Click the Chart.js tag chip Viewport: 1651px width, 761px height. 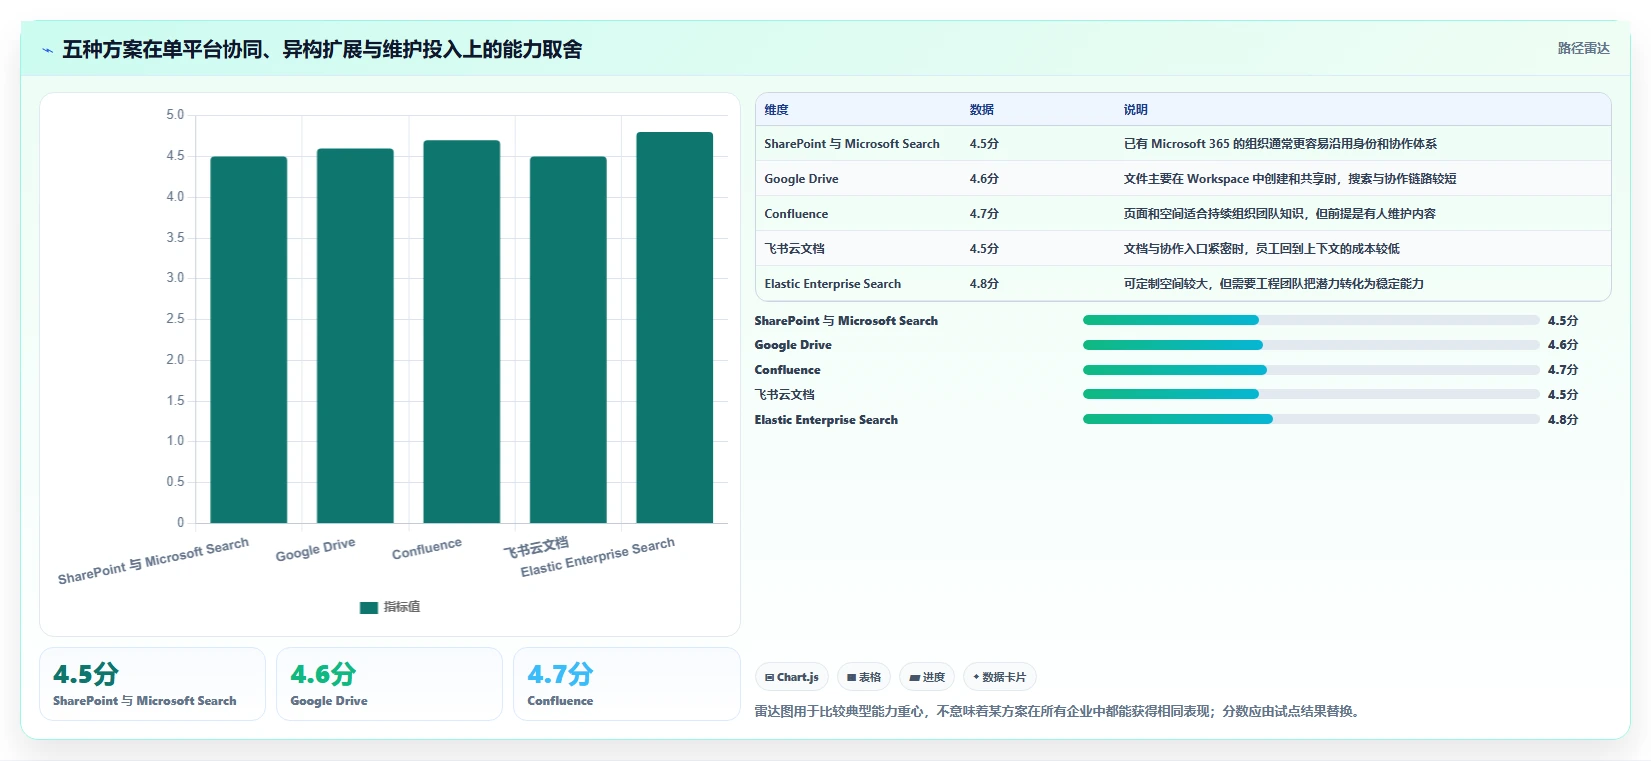click(x=792, y=677)
